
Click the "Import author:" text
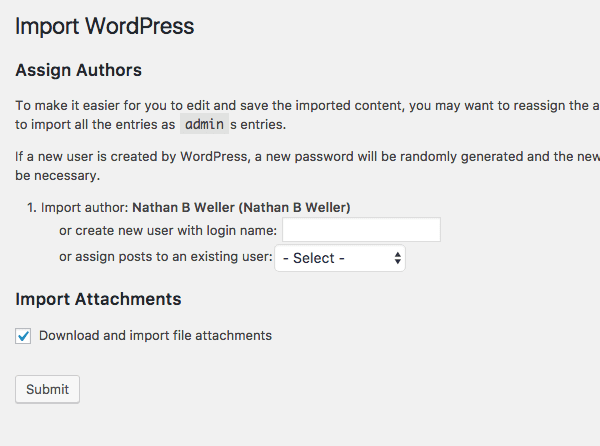coord(85,208)
